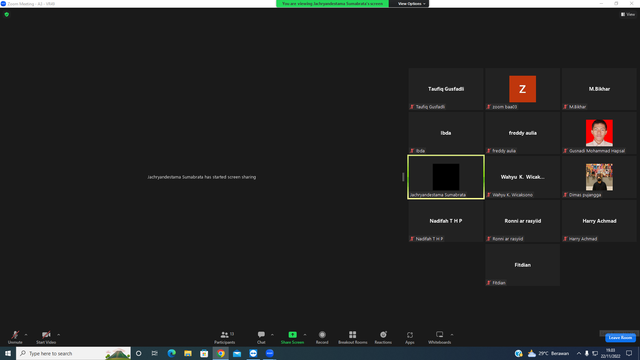
Task: Select Wahyu K. Wicaksono participant tile
Action: coord(522,177)
